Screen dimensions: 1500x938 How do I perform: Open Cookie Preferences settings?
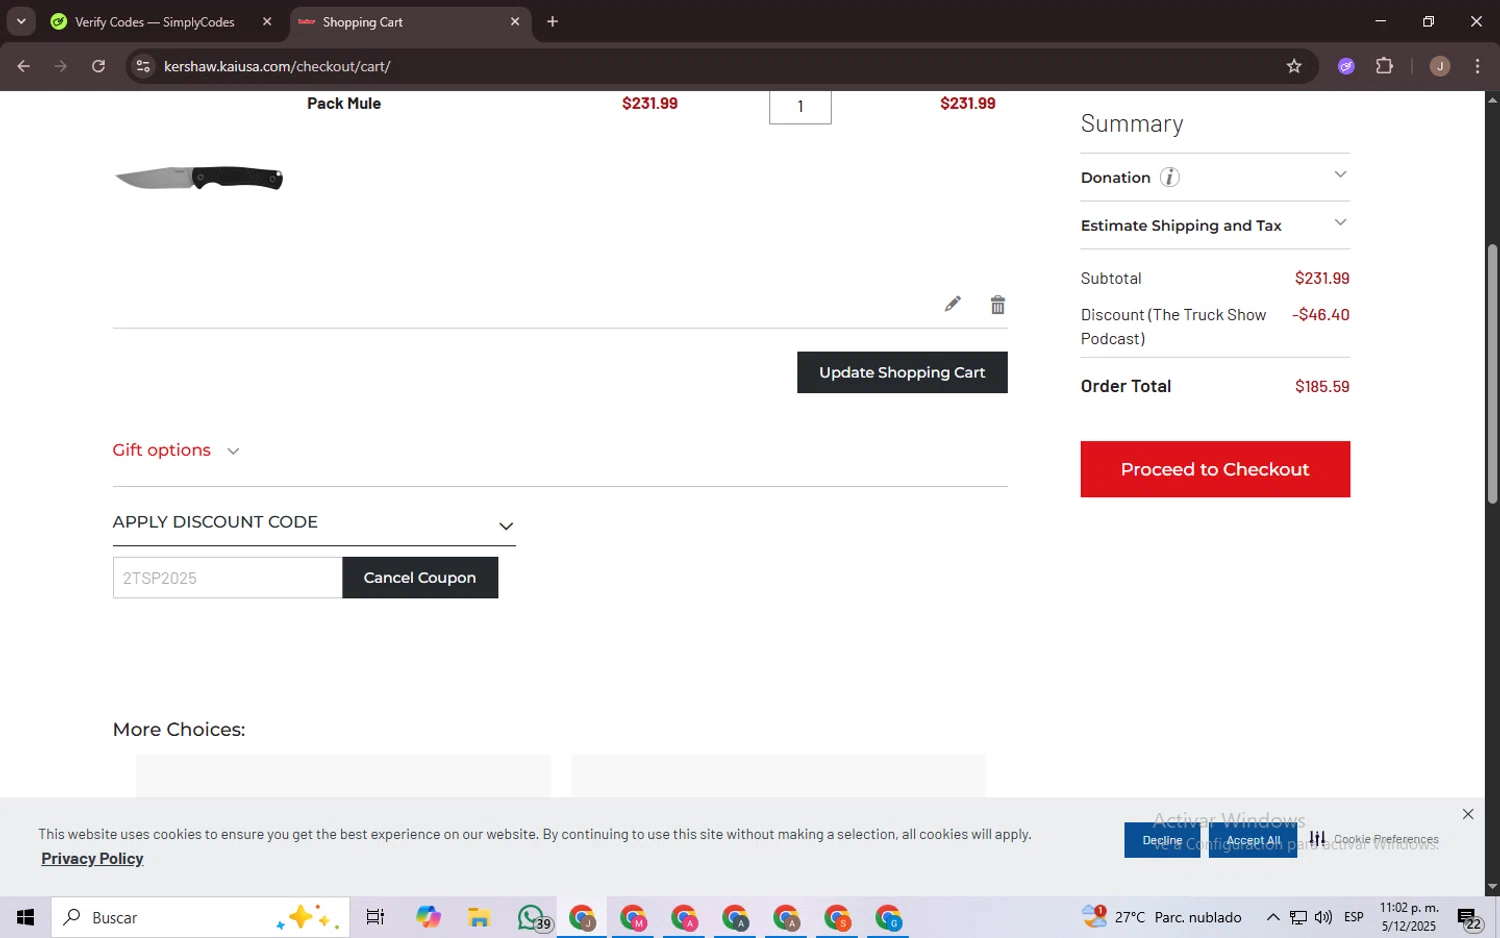point(1374,839)
